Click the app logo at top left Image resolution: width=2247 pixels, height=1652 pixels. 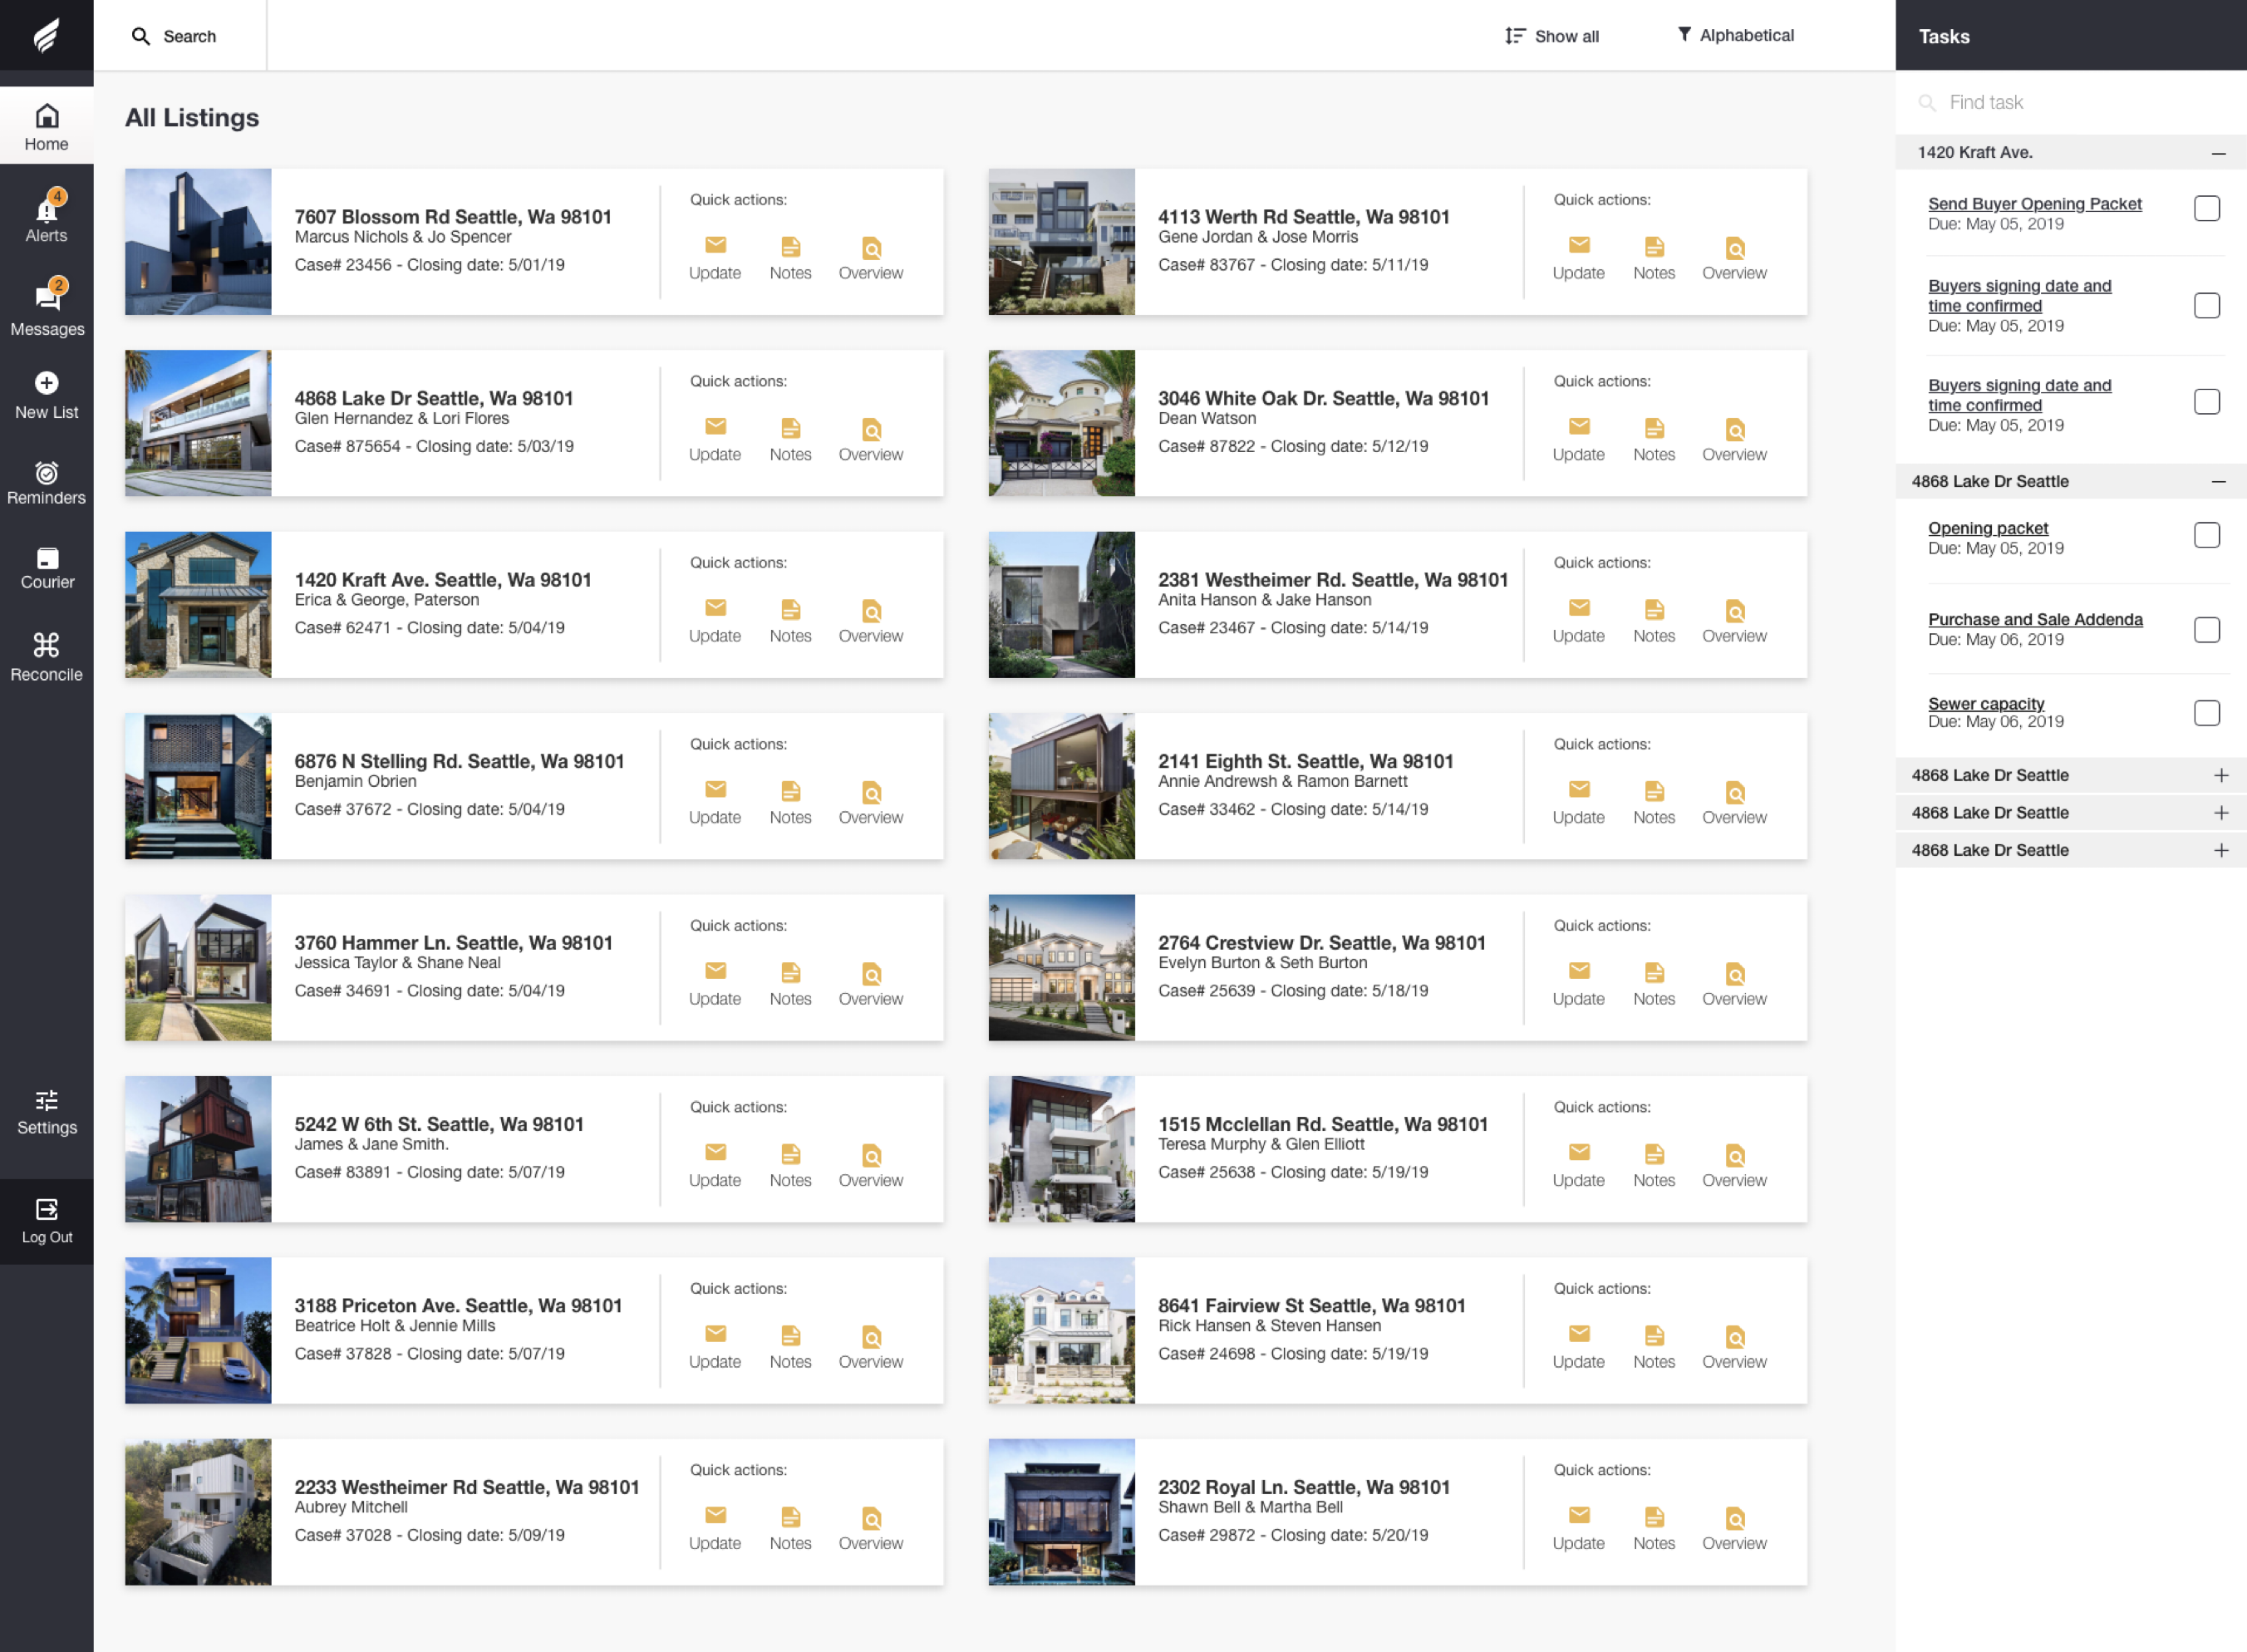pos(46,36)
